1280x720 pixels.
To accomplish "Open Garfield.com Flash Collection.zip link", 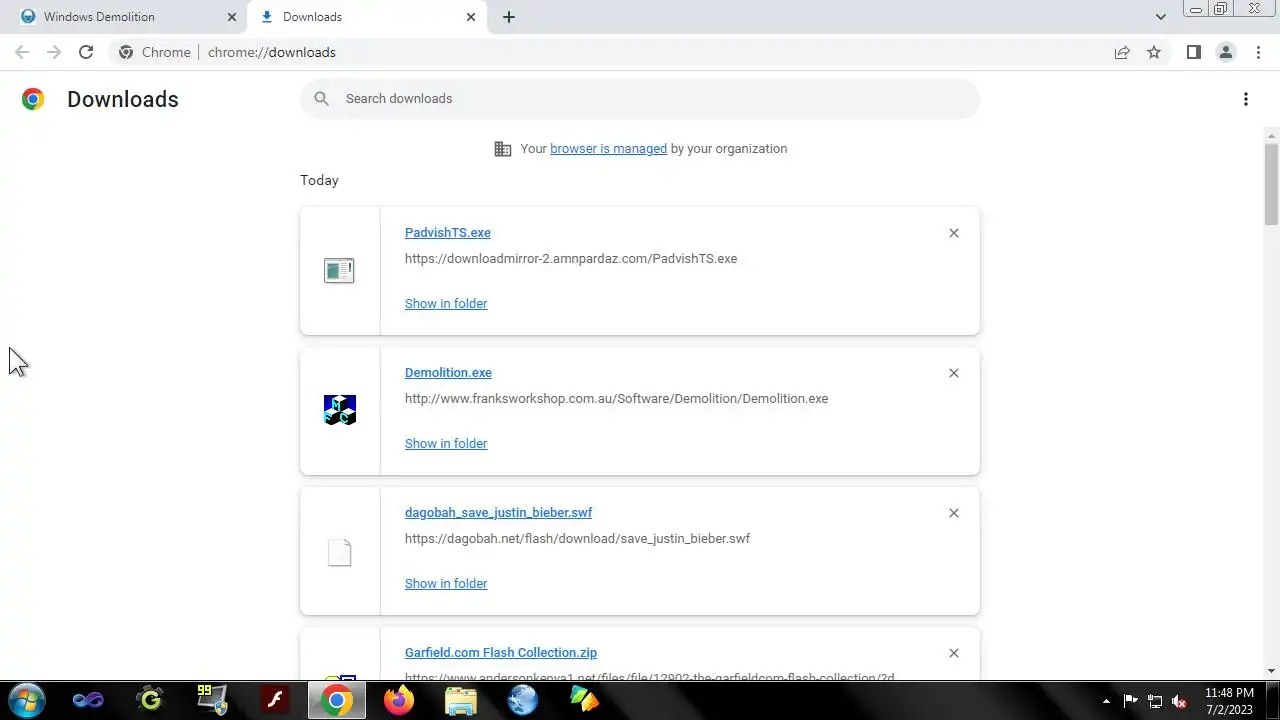I will [500, 652].
